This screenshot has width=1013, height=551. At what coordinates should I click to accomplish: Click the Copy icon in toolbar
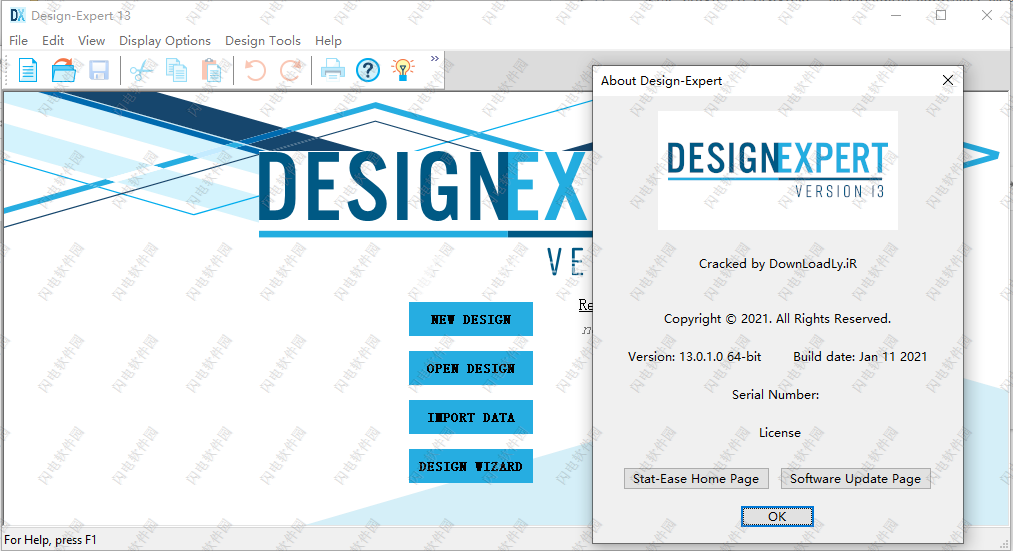coord(176,70)
